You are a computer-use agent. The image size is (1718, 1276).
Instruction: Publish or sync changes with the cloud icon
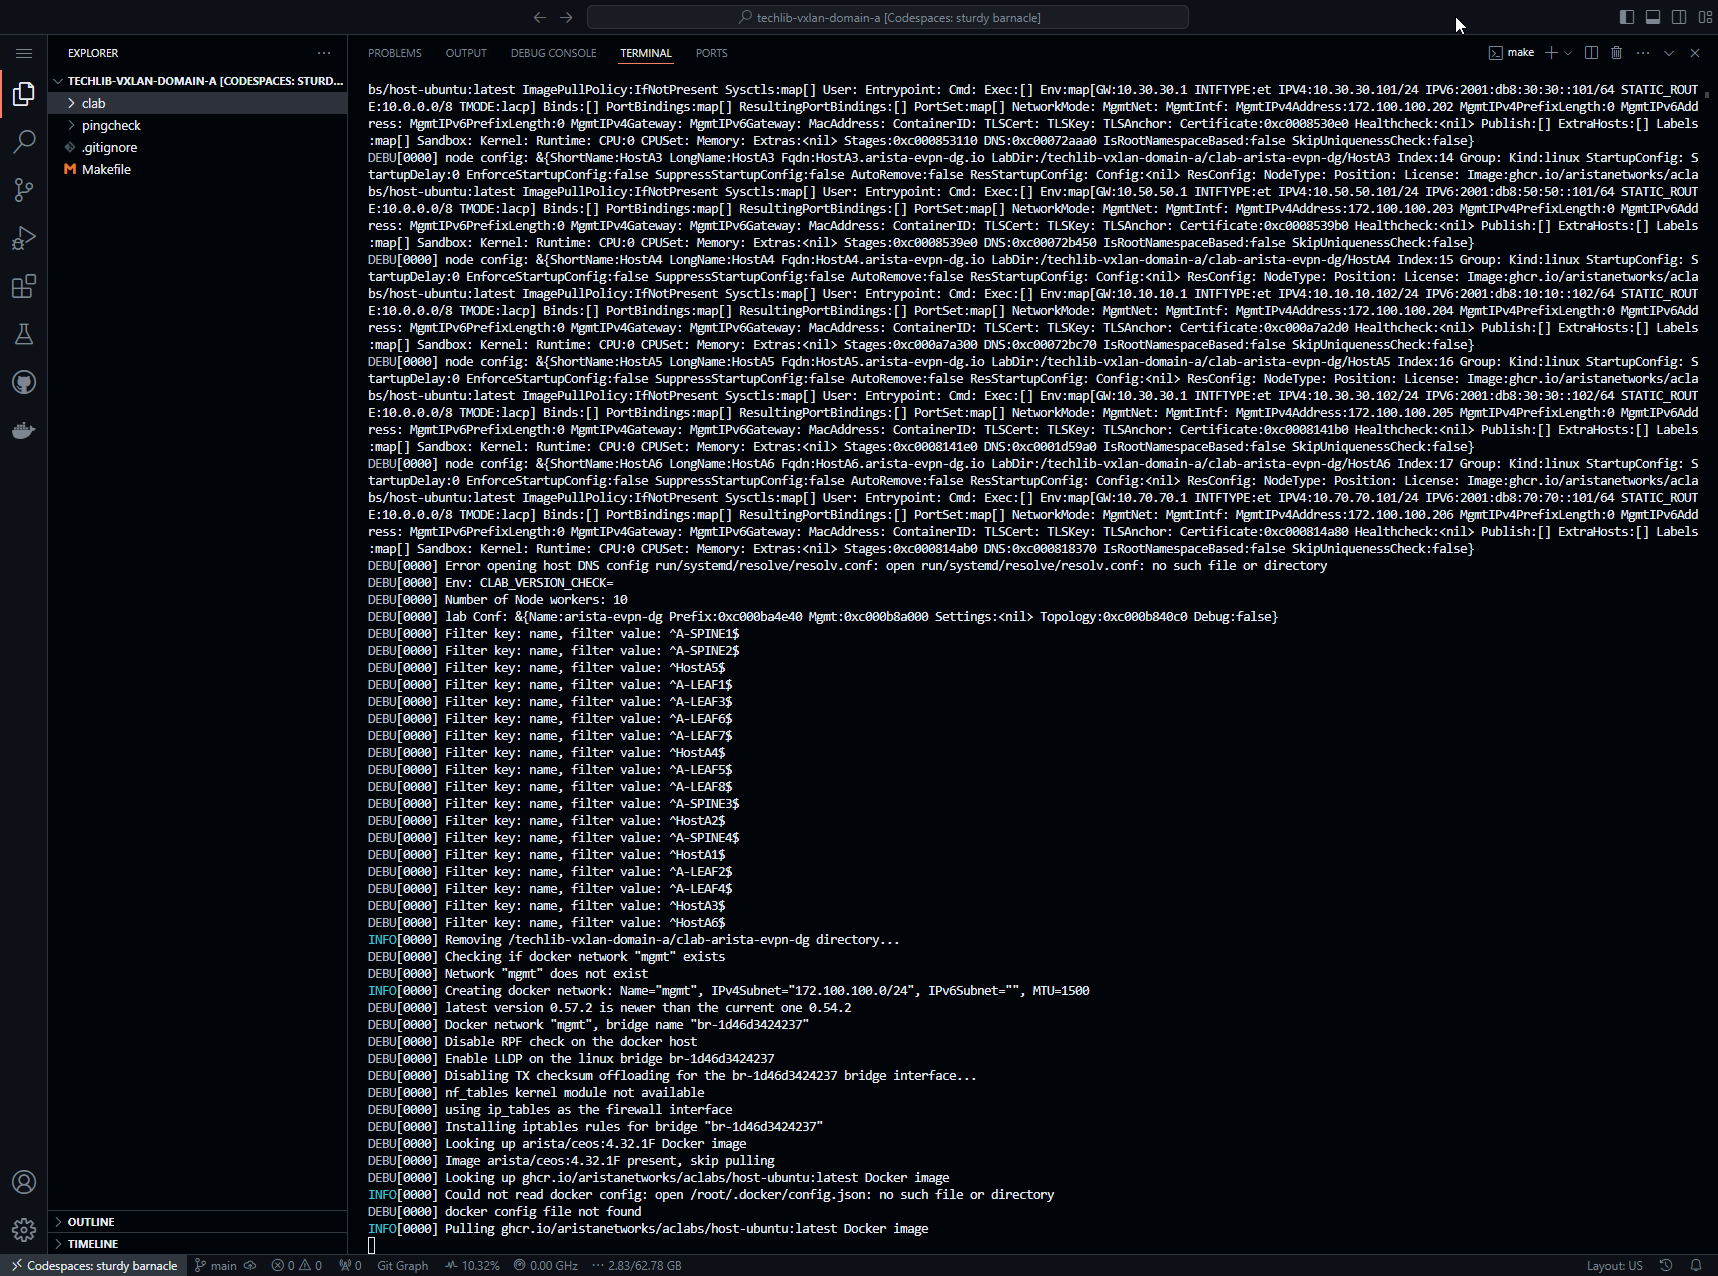(250, 1265)
